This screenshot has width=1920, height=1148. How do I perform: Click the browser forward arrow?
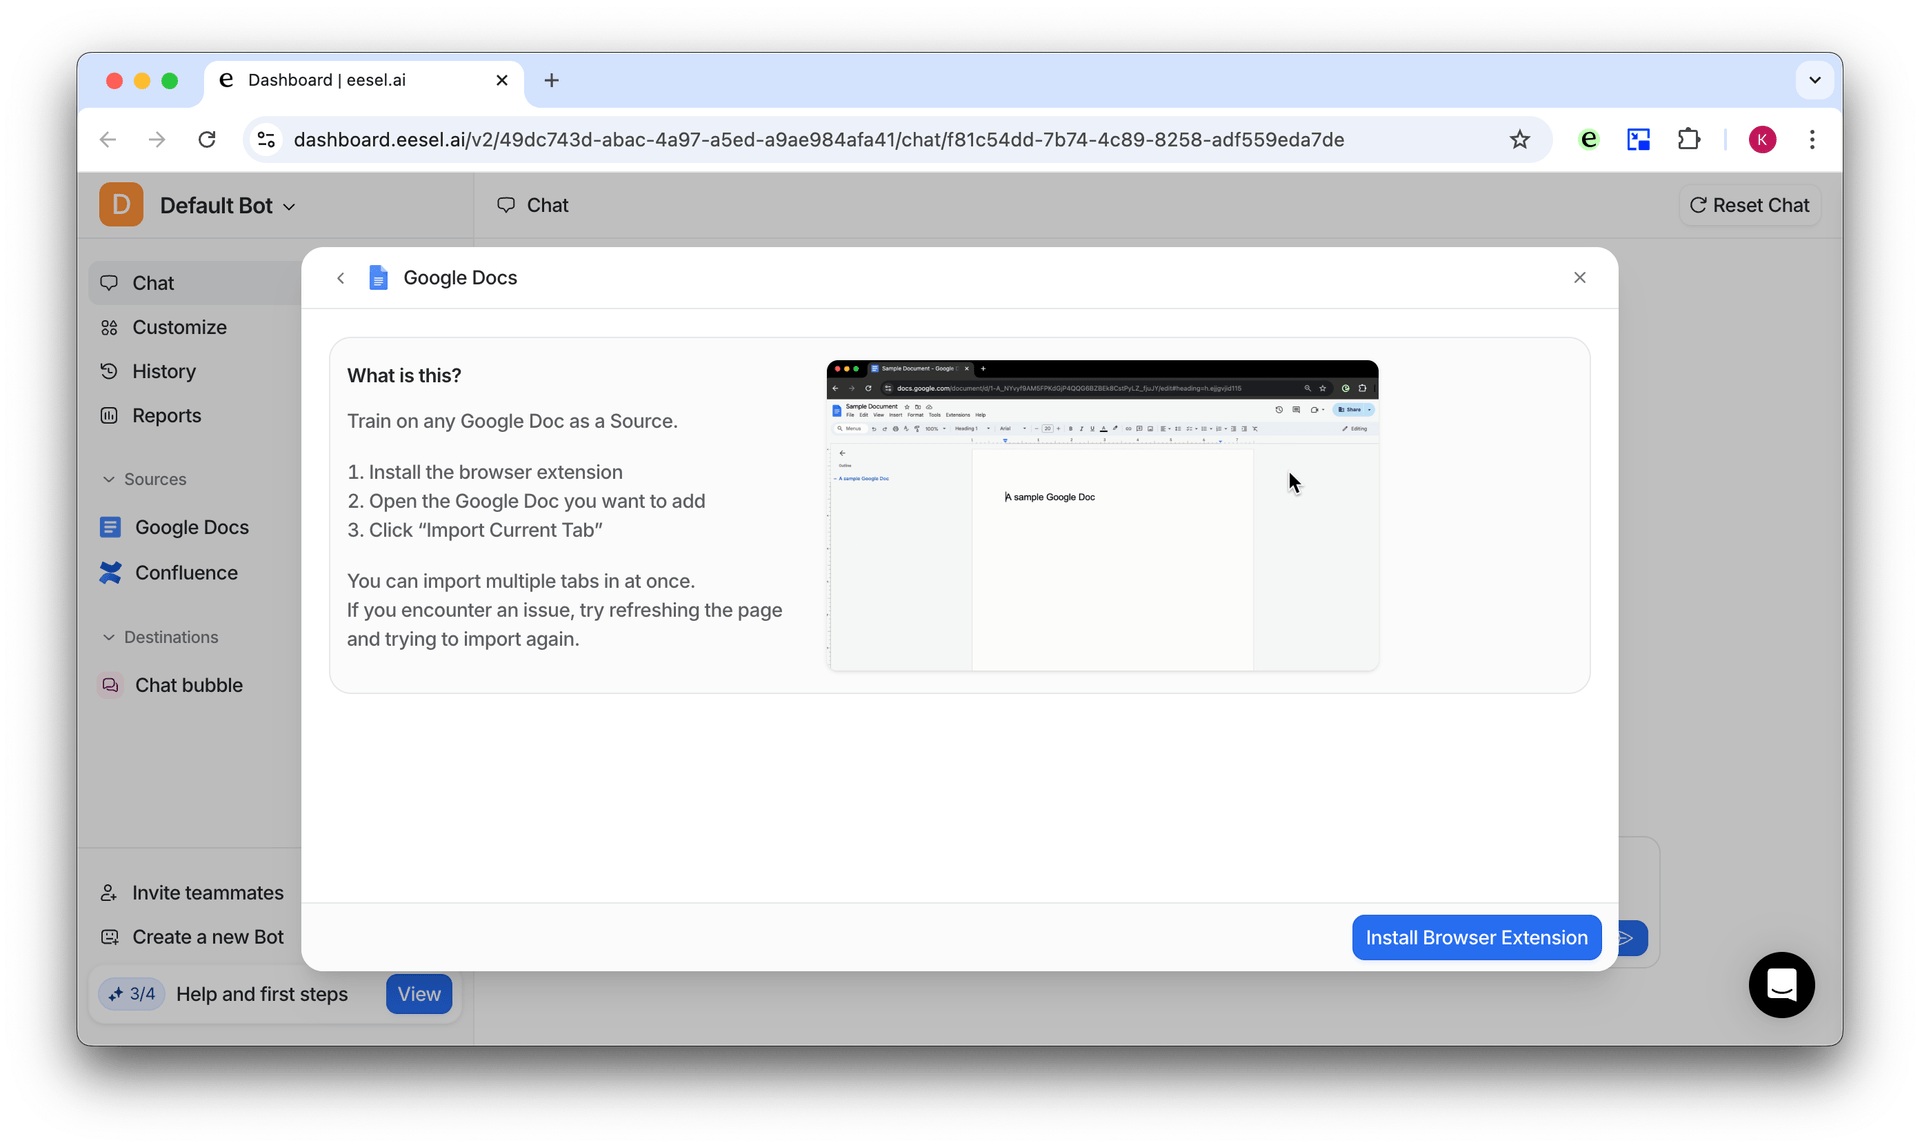click(157, 140)
